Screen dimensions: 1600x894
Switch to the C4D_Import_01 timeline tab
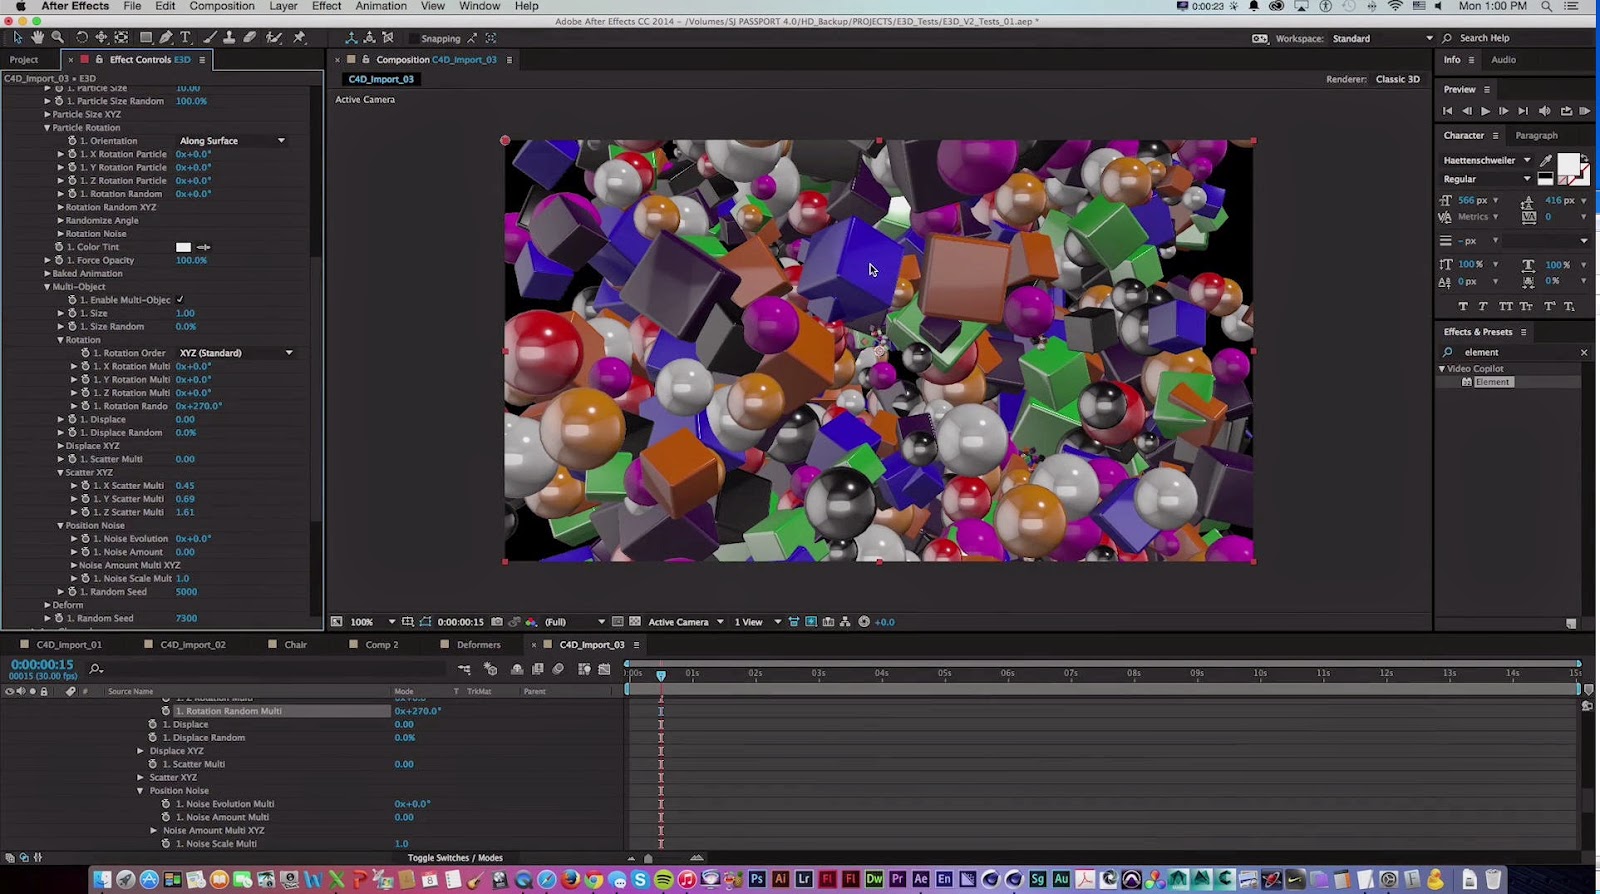69,645
